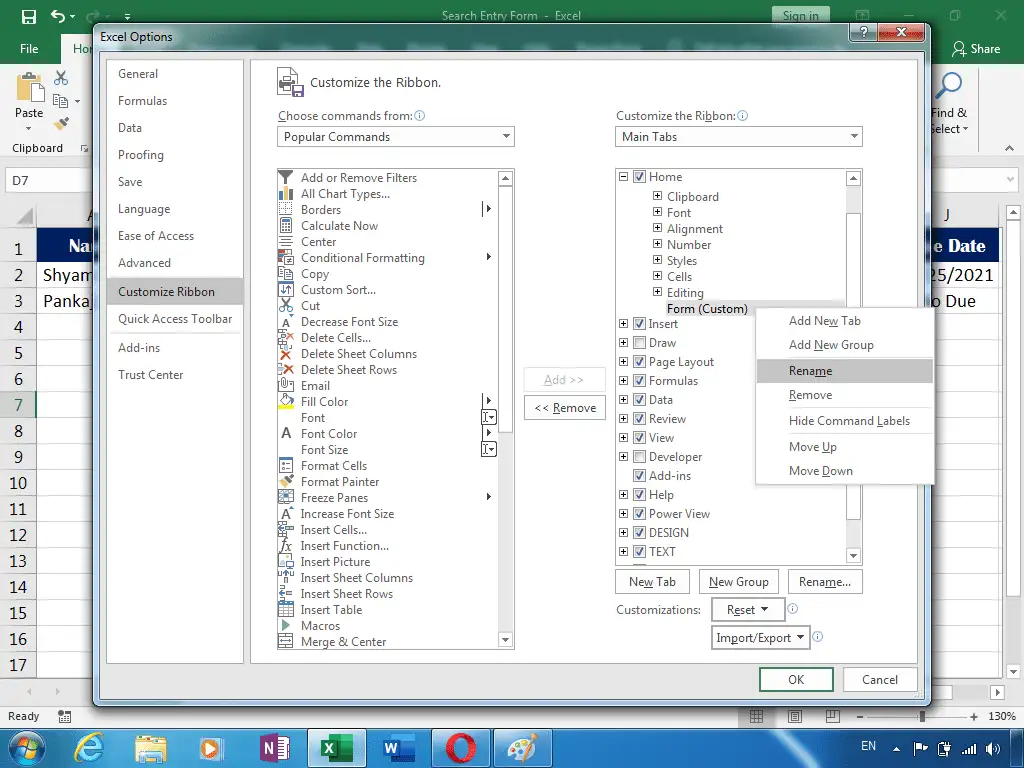Choose Add New Group in context menu
The image size is (1024, 768).
pyautogui.click(x=844, y=345)
